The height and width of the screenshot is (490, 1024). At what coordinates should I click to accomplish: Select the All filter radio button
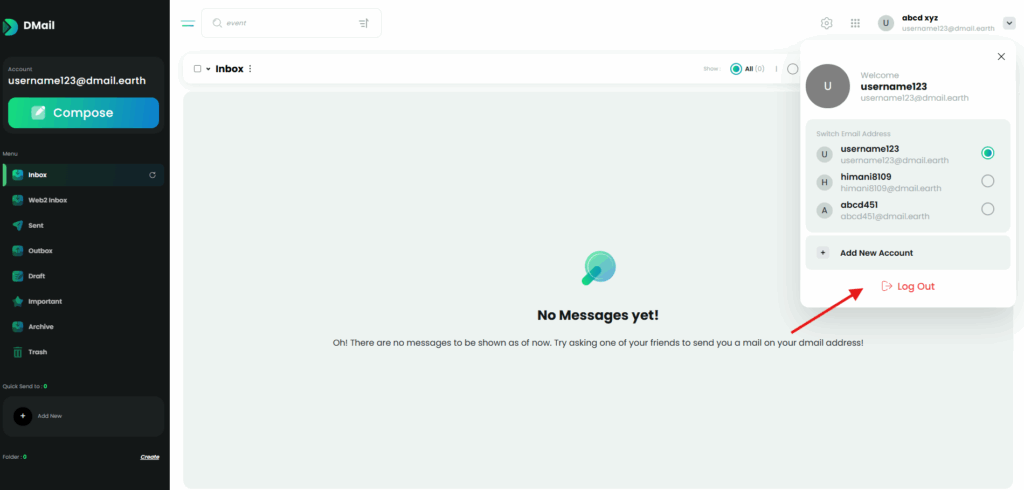[x=736, y=69]
